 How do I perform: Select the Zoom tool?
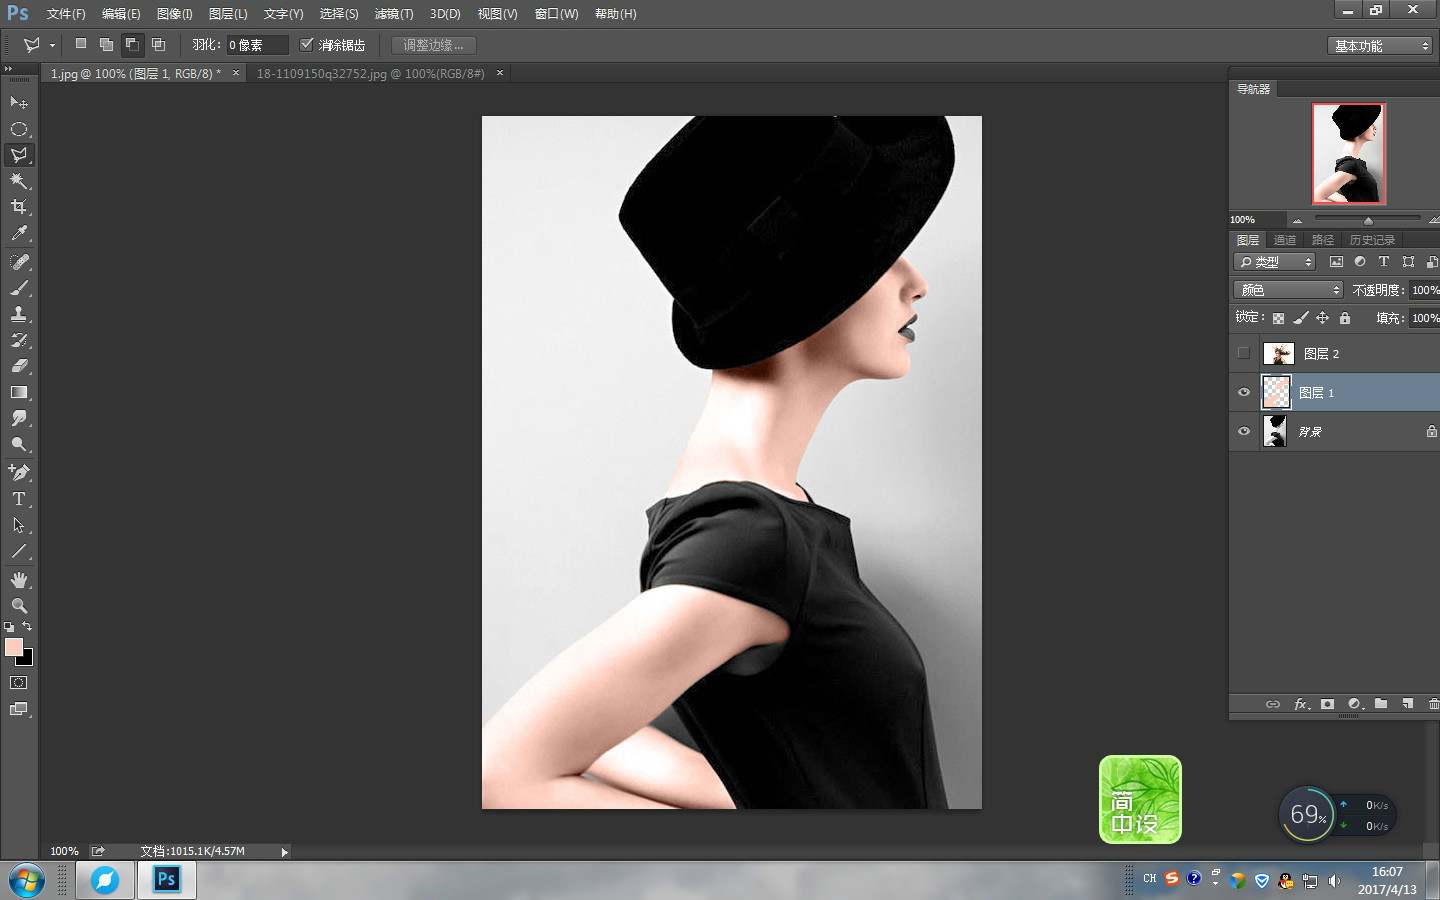pos(19,606)
